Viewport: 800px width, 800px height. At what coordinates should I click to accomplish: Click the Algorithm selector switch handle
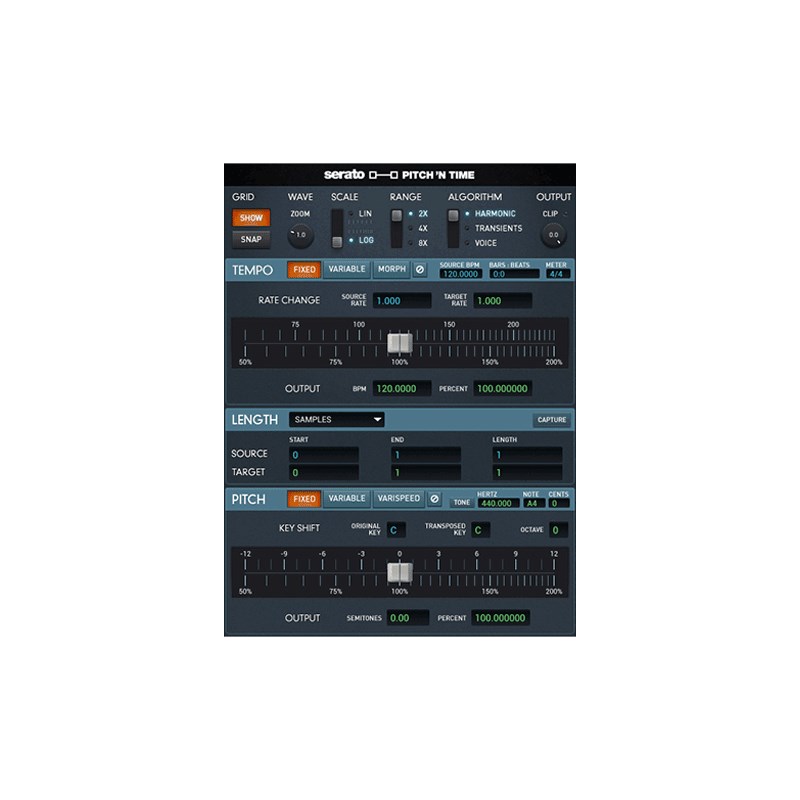click(453, 215)
